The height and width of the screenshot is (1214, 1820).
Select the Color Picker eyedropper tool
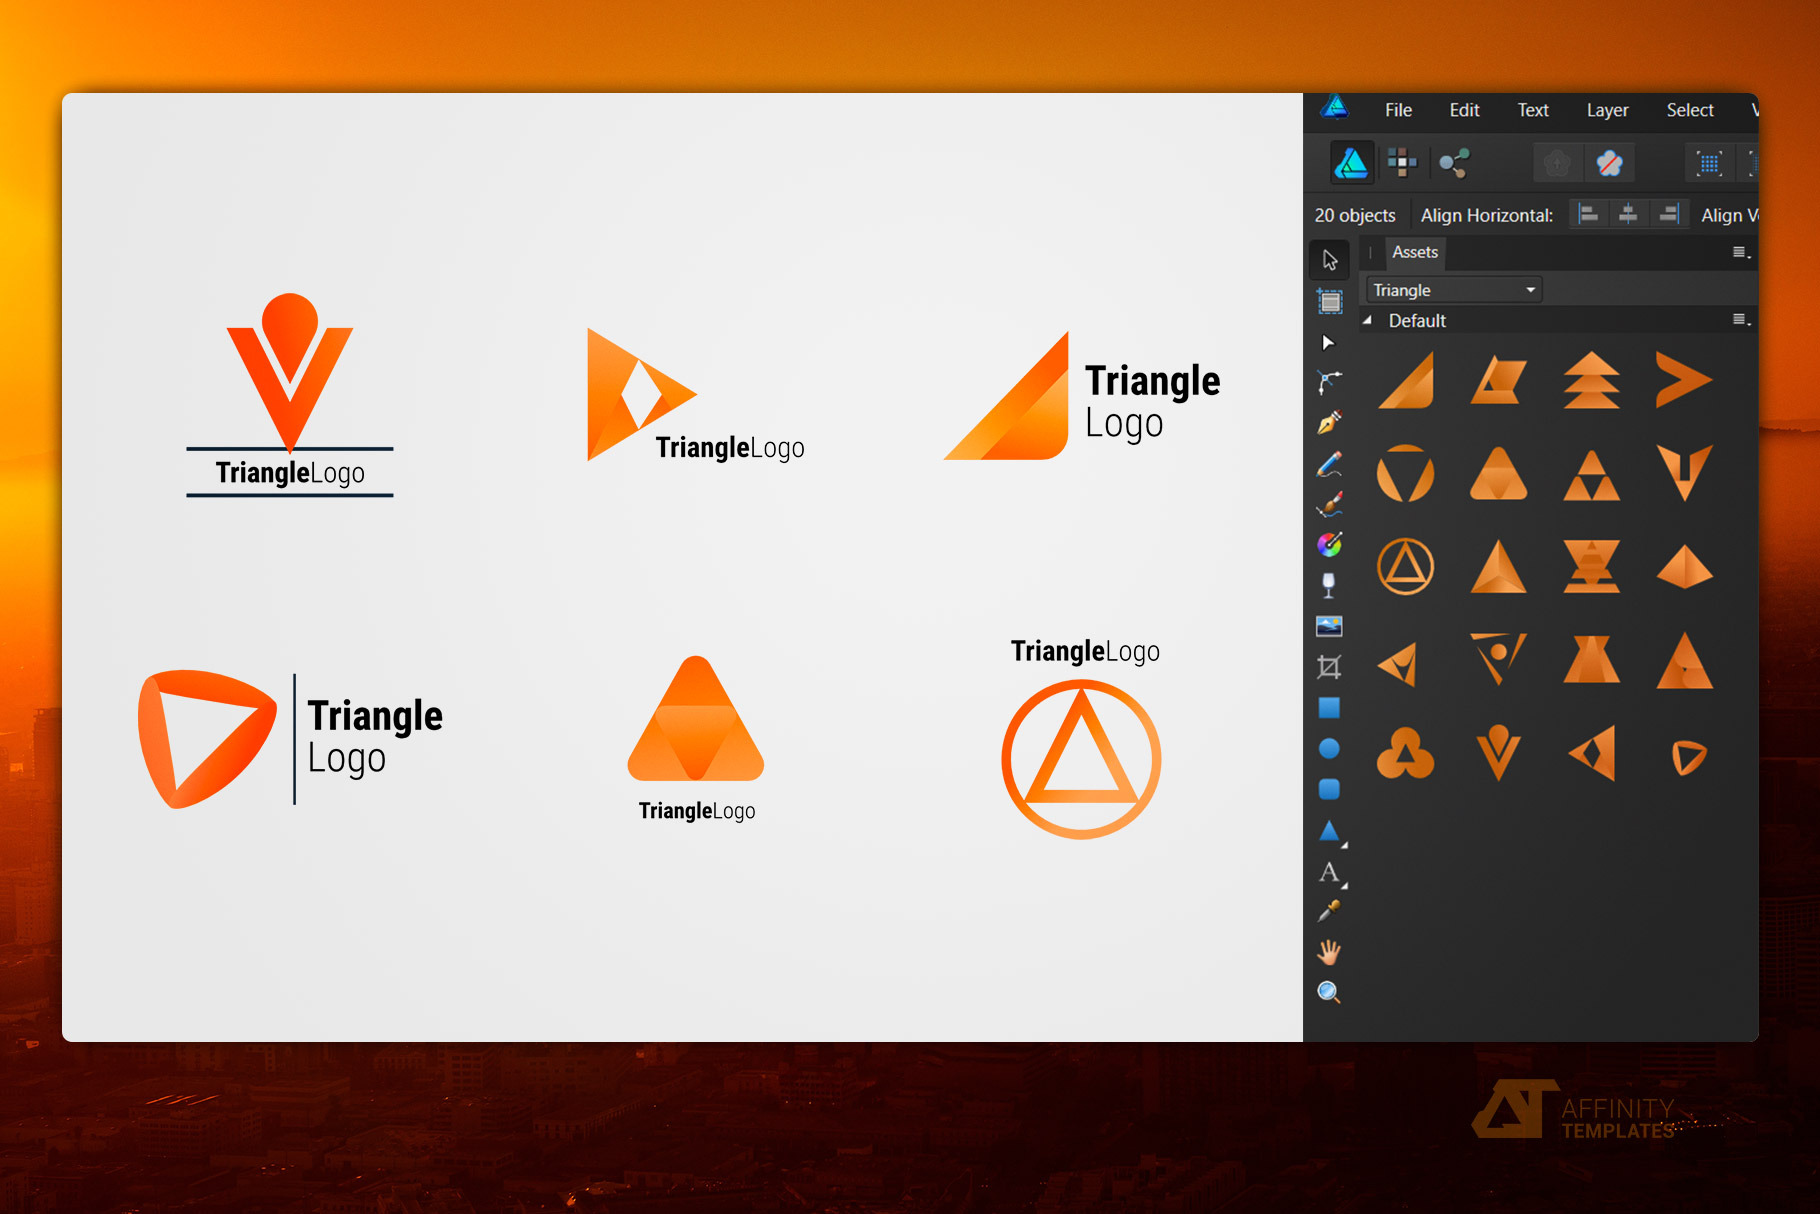click(x=1329, y=911)
